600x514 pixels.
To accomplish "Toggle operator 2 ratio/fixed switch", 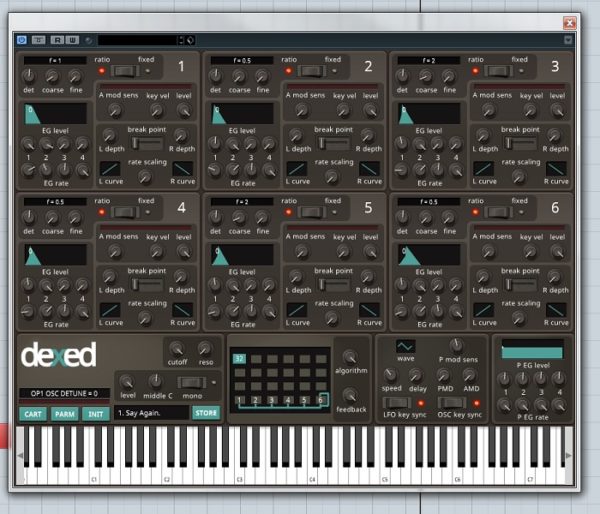I will coord(311,71).
